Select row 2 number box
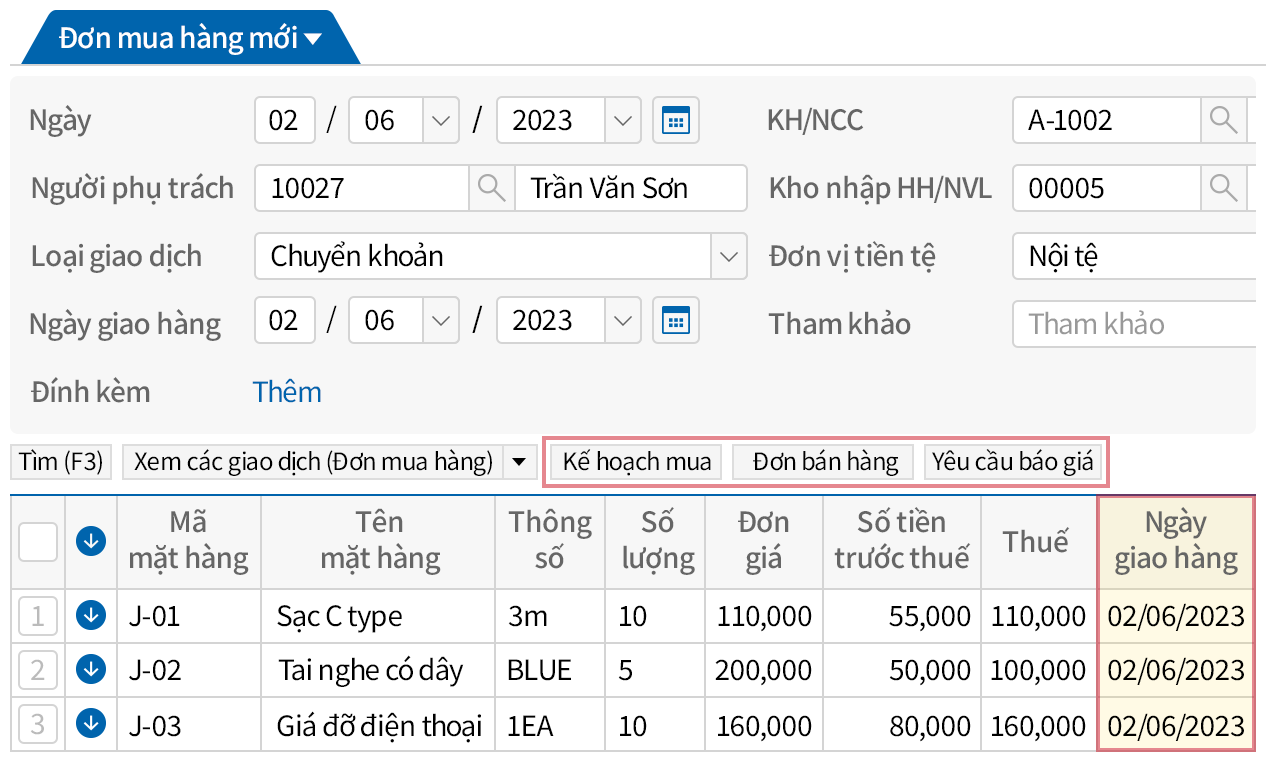Image resolution: width=1266 pixels, height=762 pixels. 38,669
